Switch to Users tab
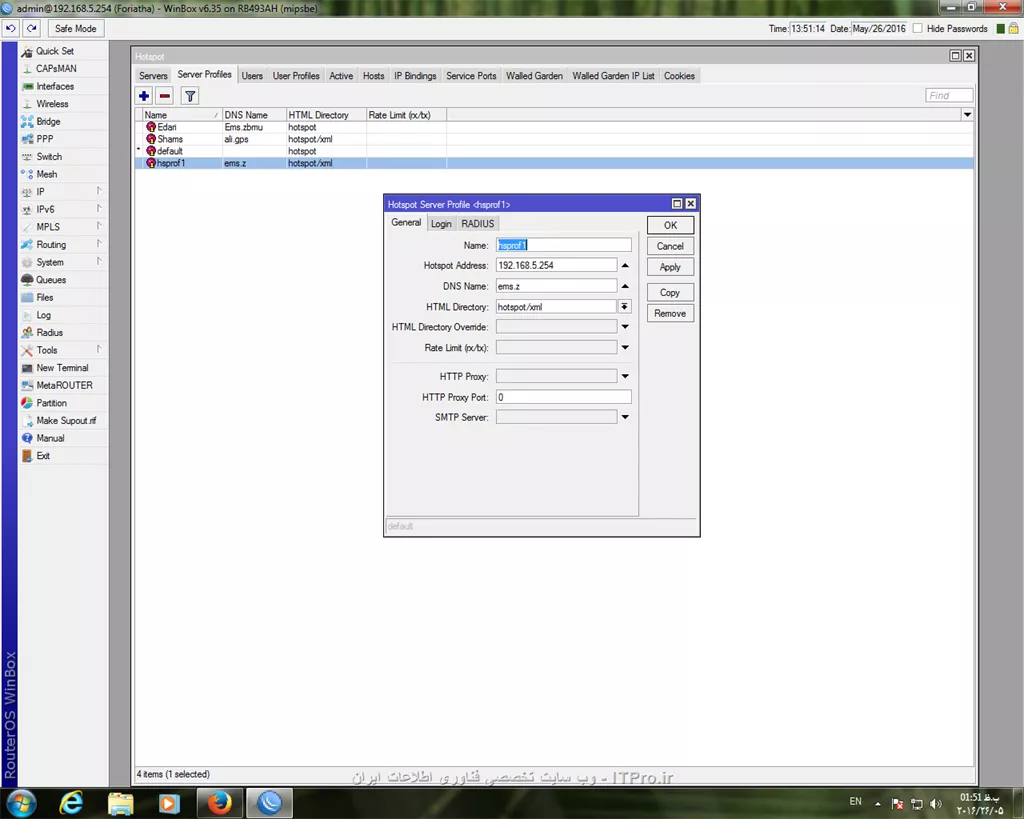This screenshot has width=1024, height=819. pos(252,76)
